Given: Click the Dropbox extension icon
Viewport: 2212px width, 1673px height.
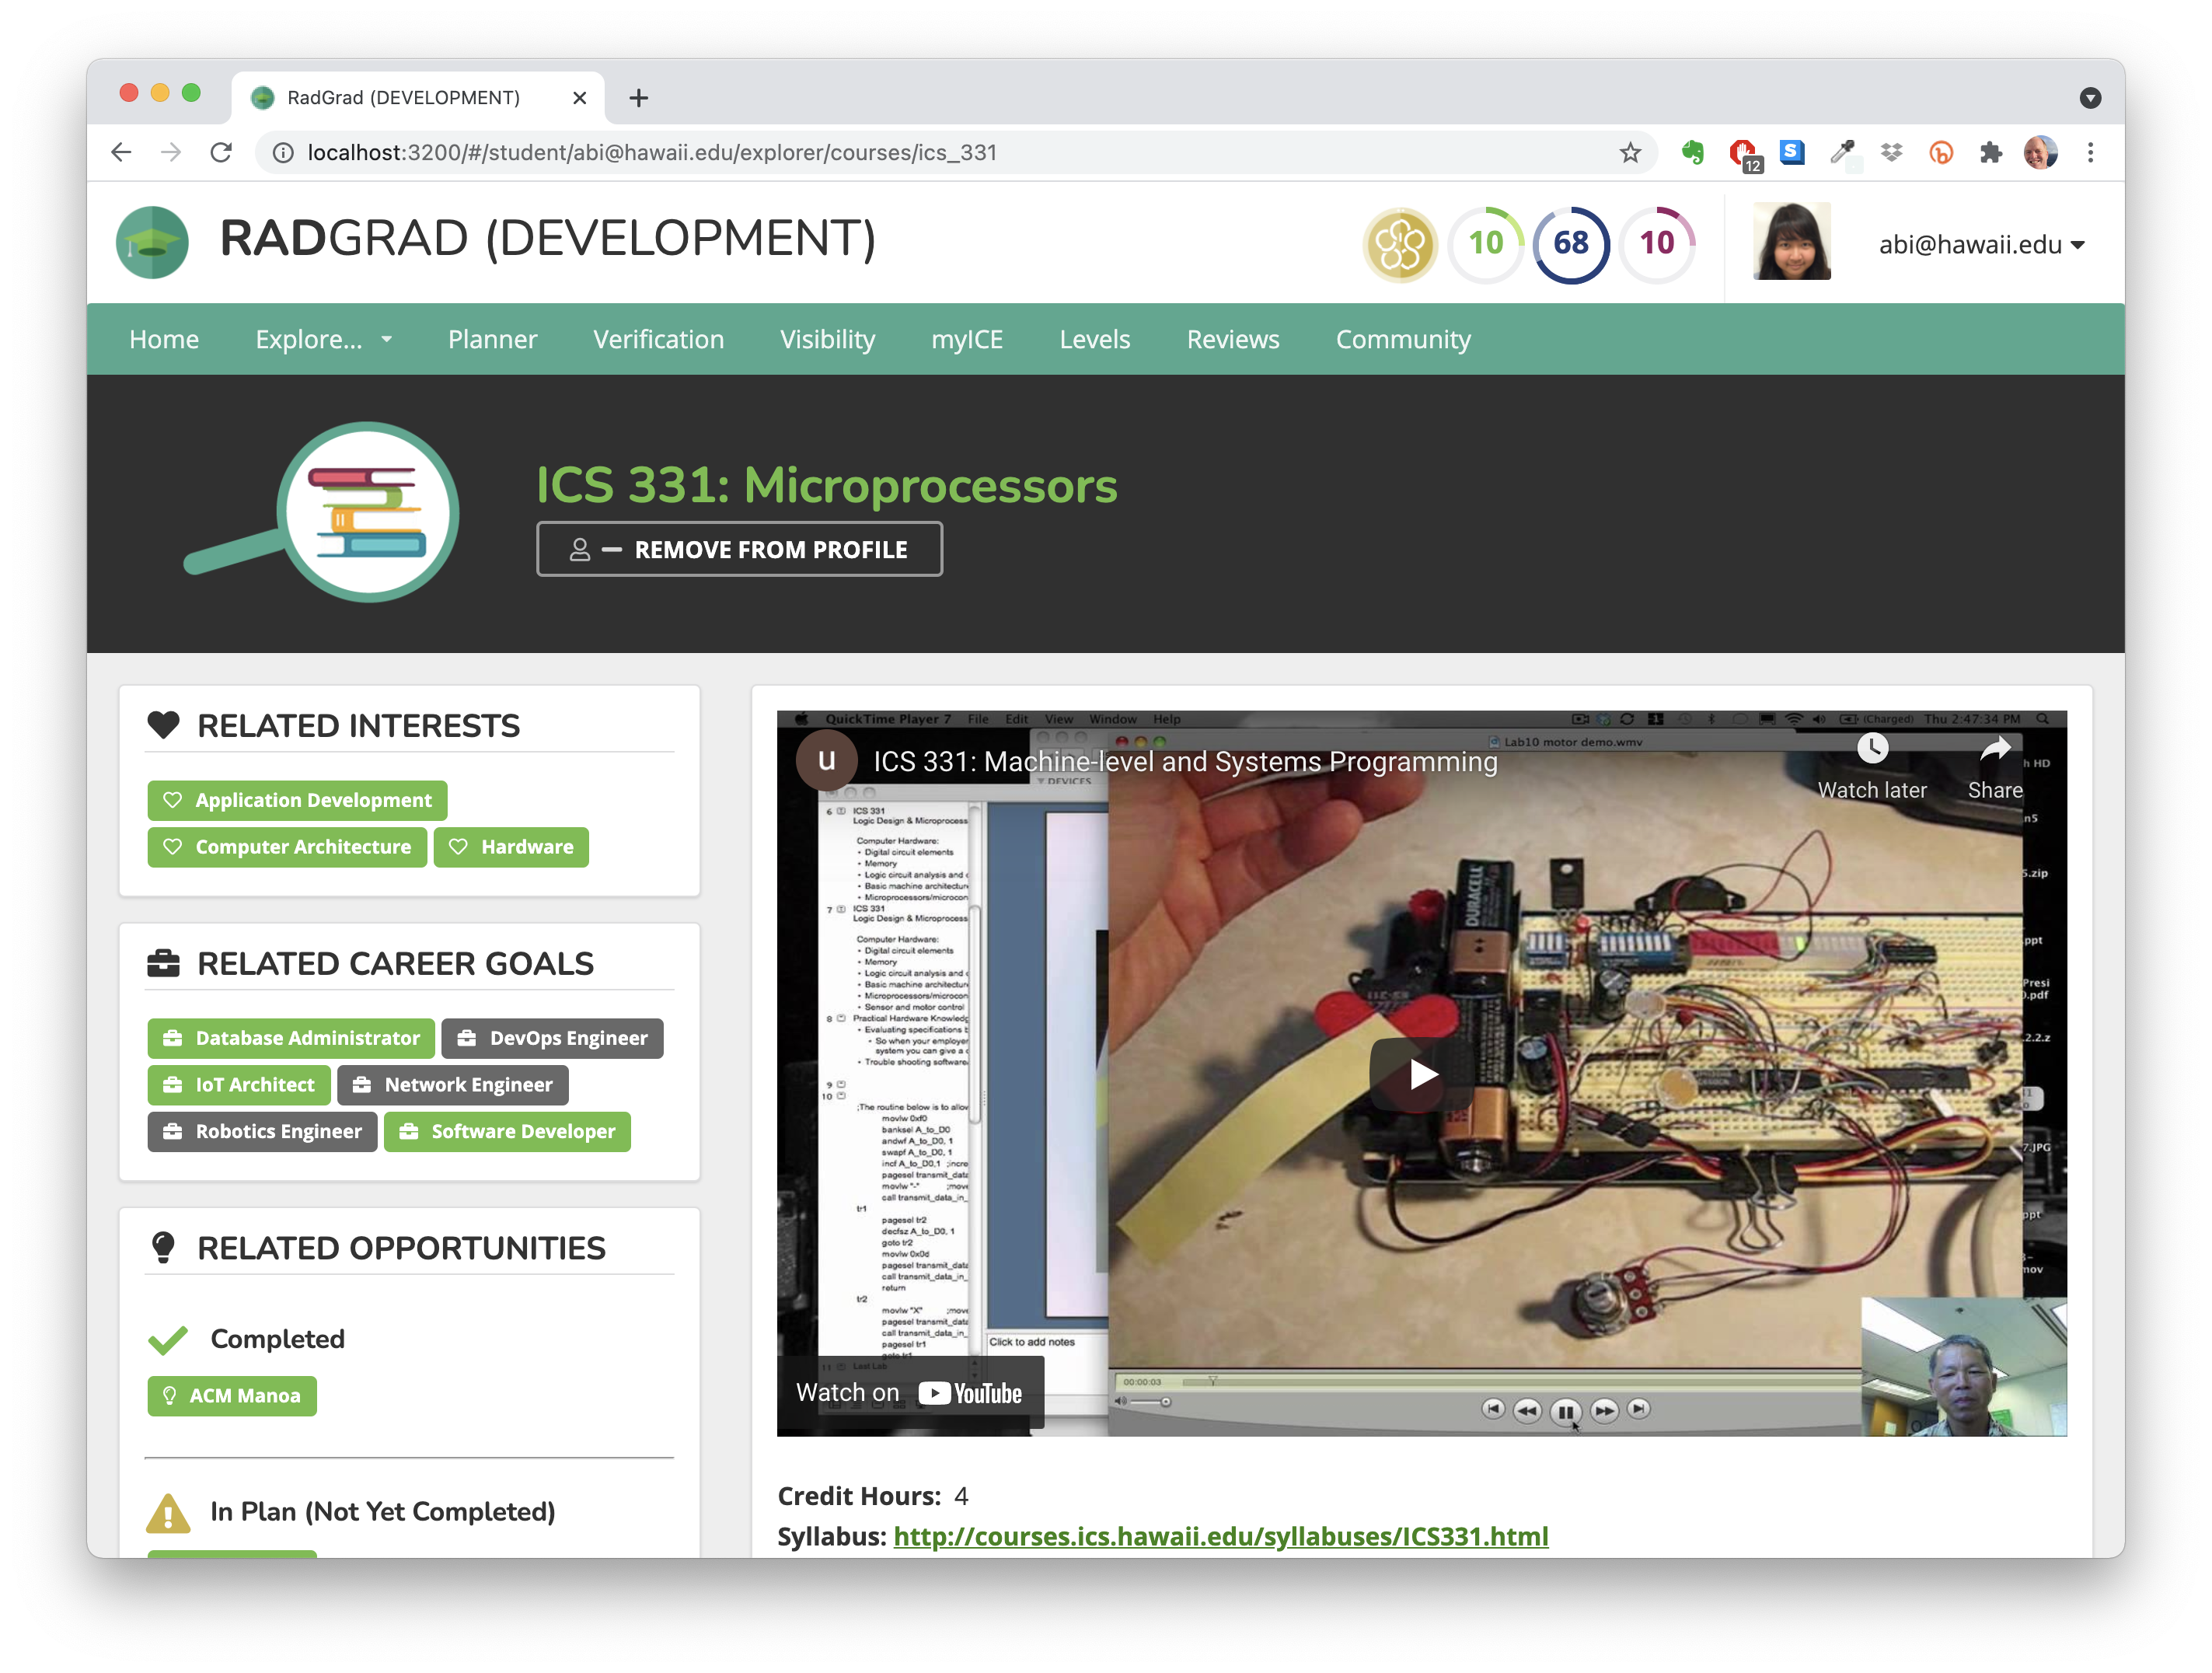Looking at the screenshot, I should pos(1891,152).
